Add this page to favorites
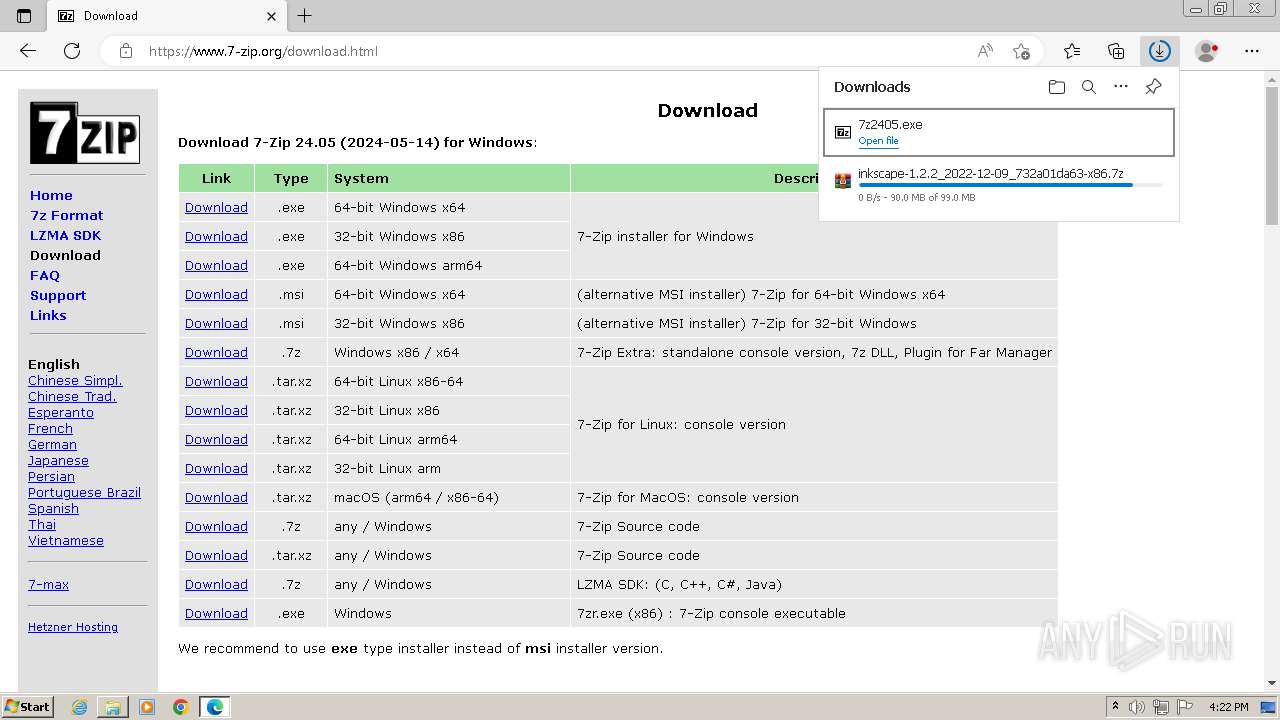Screen dimensions: 1280x720 [x=1021, y=51]
